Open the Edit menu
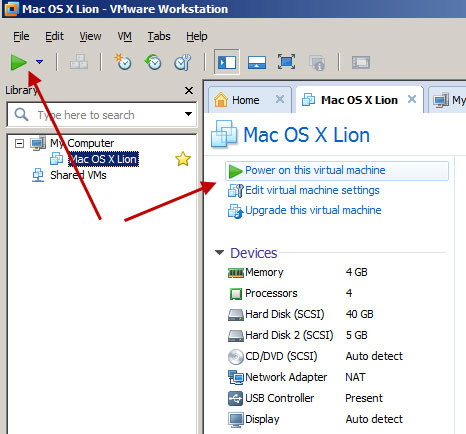The image size is (466, 434). coord(54,36)
